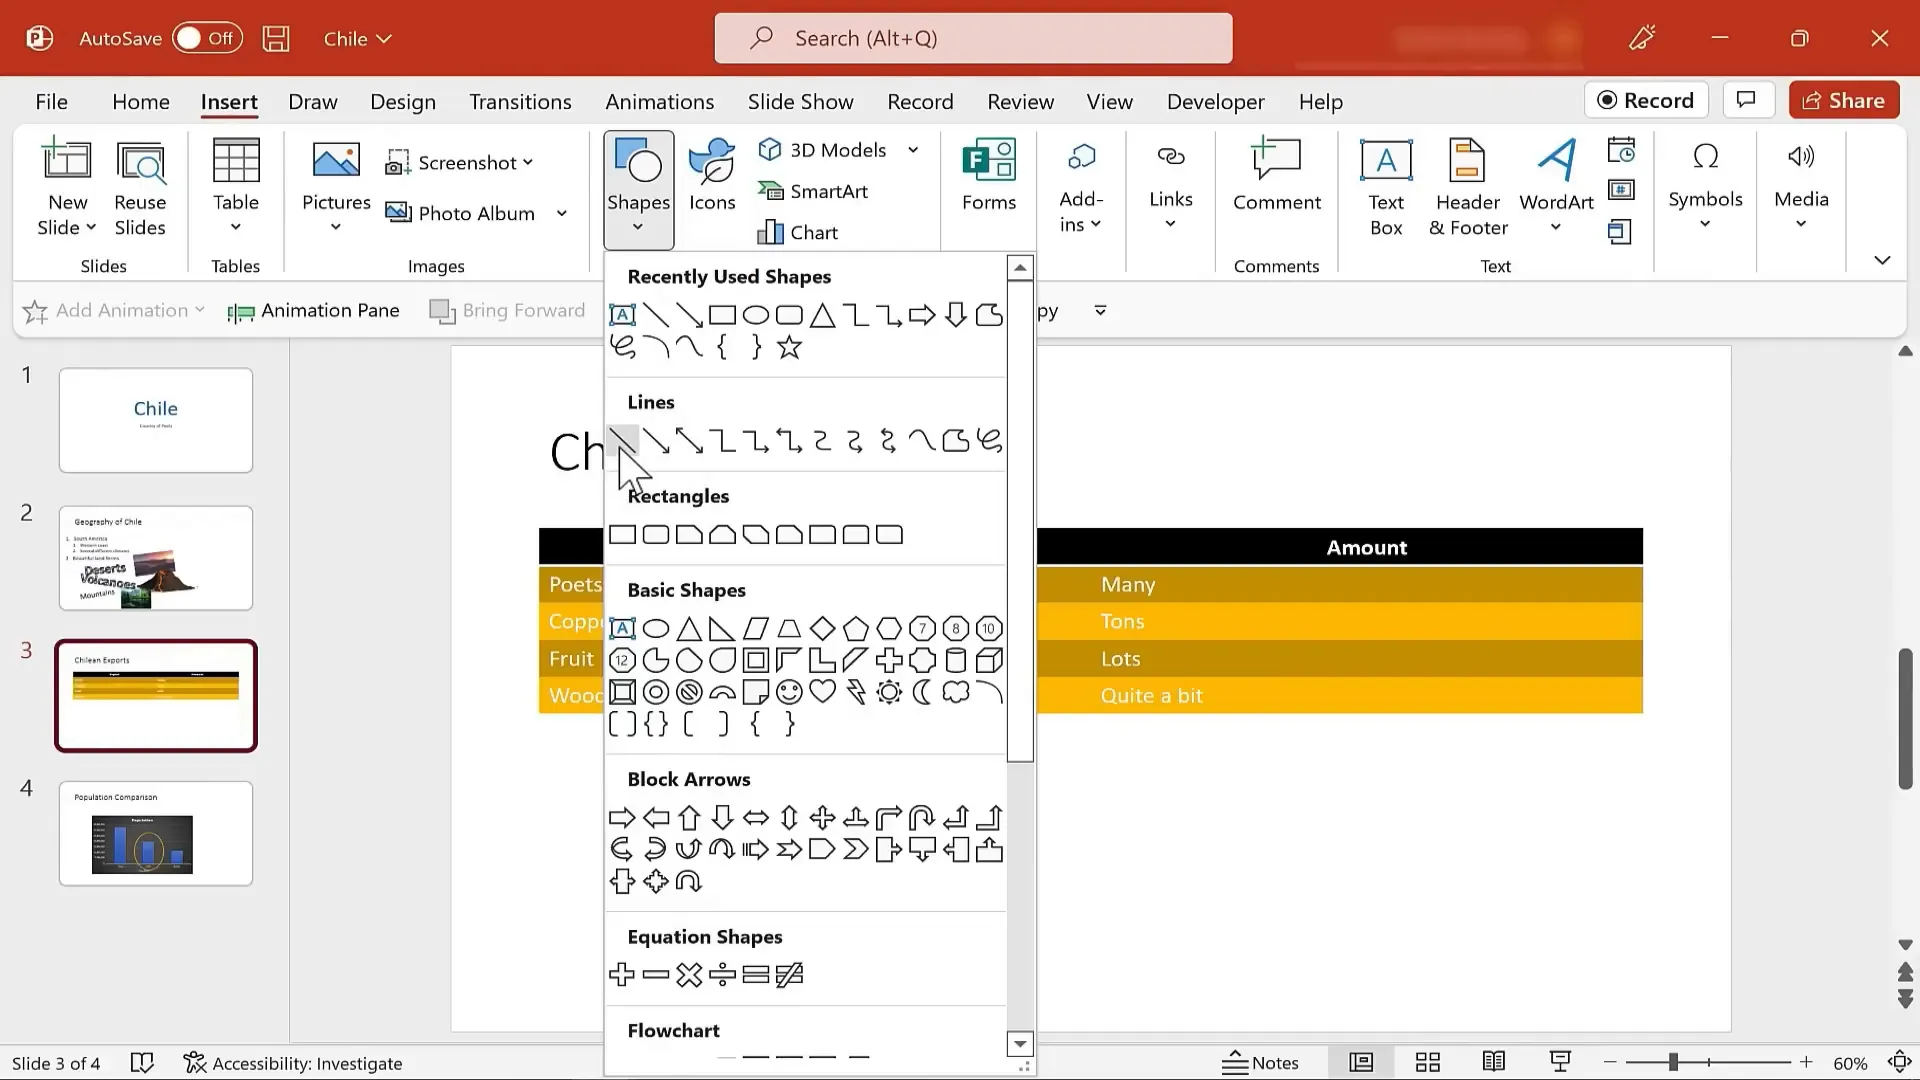Switch to Slide Sorter view

tap(1428, 1062)
